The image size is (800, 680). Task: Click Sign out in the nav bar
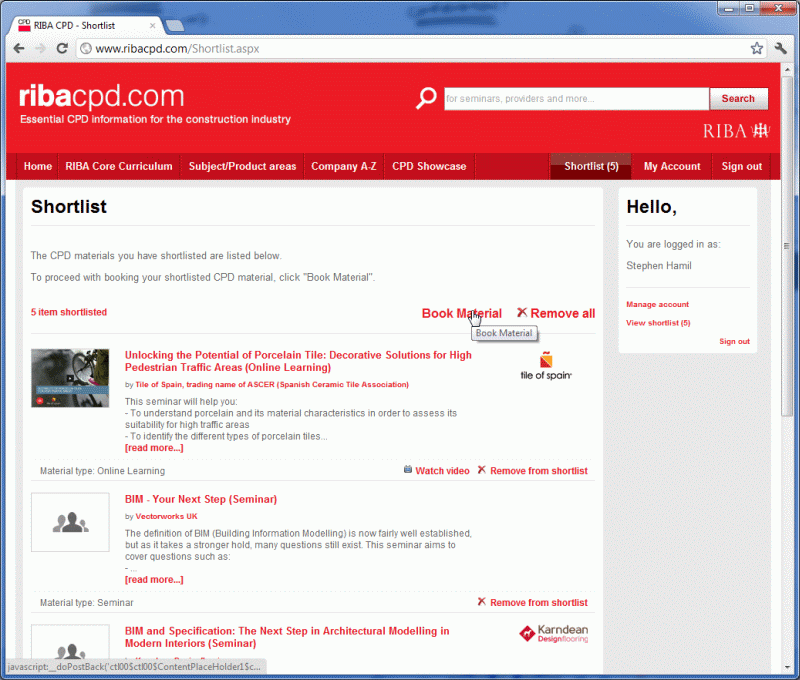[741, 166]
